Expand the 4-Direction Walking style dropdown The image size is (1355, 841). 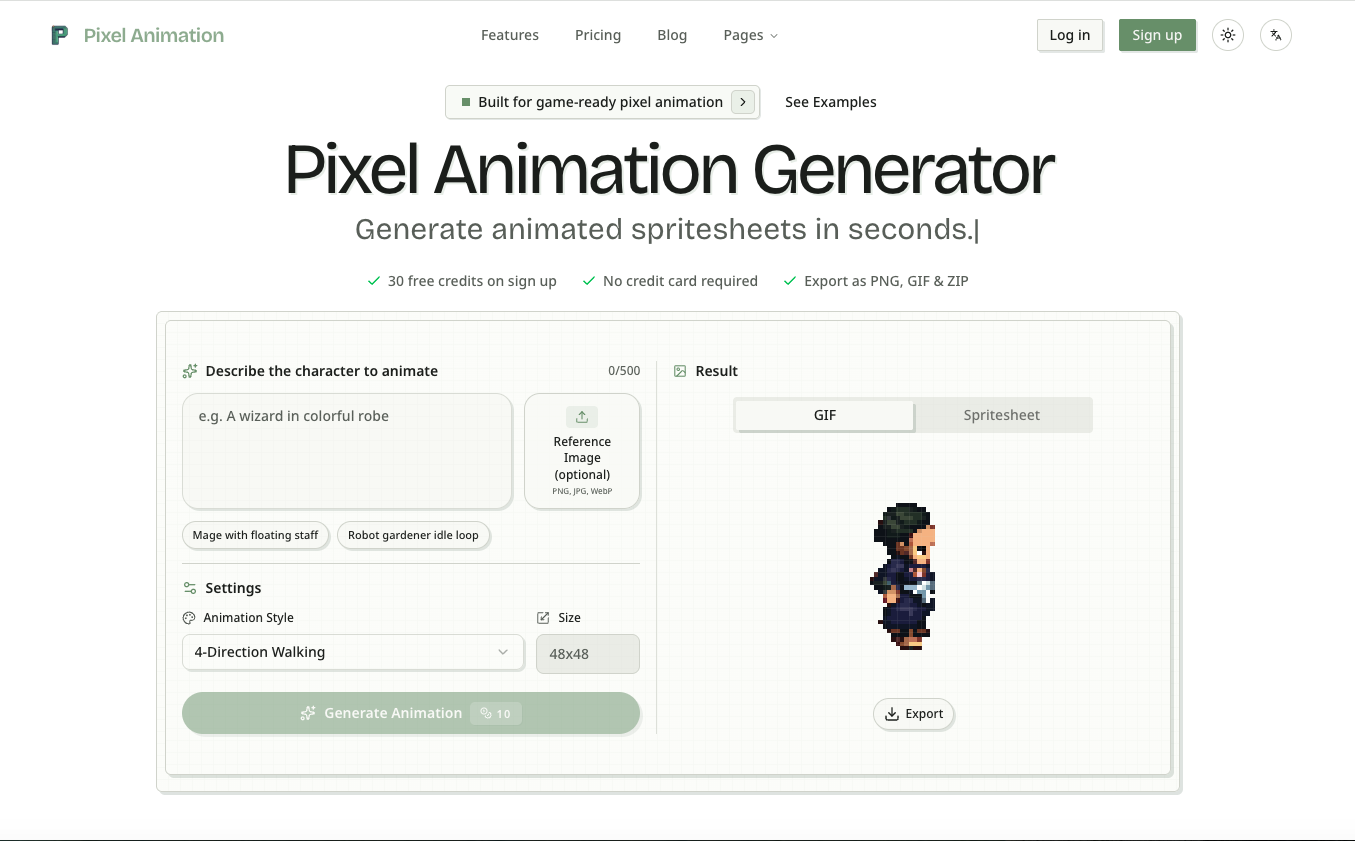point(353,652)
